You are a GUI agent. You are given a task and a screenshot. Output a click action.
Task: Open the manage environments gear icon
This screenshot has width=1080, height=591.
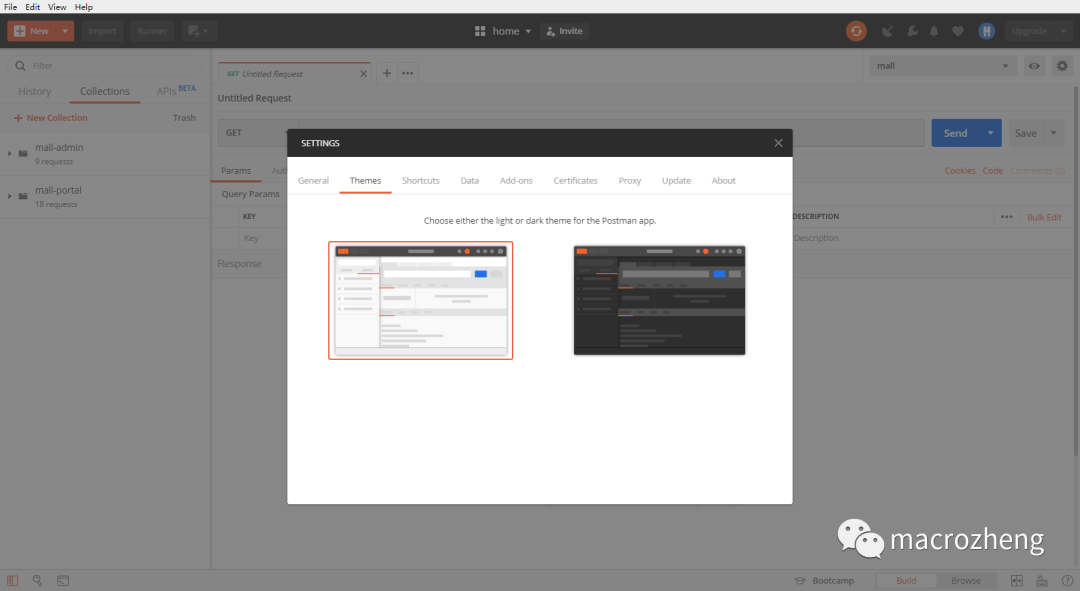pyautogui.click(x=1062, y=66)
